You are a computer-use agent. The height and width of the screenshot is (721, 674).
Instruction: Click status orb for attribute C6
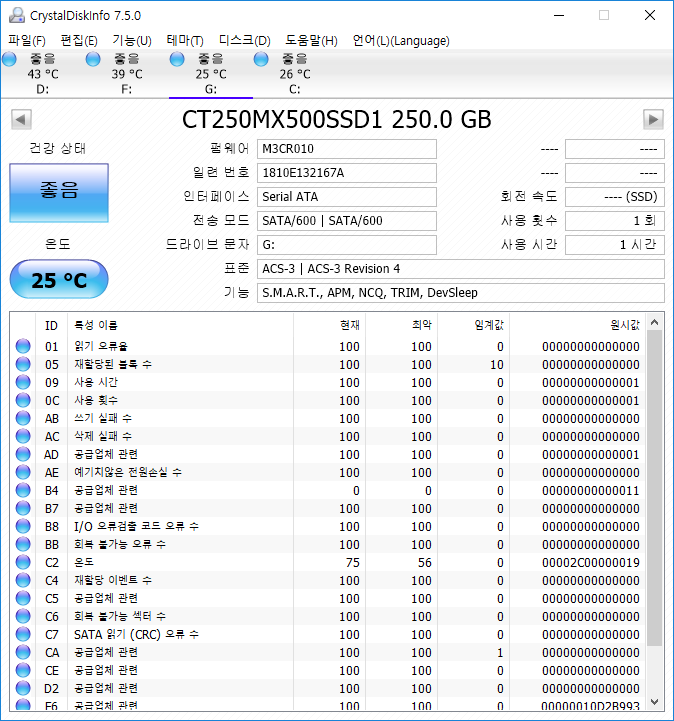click(x=23, y=616)
